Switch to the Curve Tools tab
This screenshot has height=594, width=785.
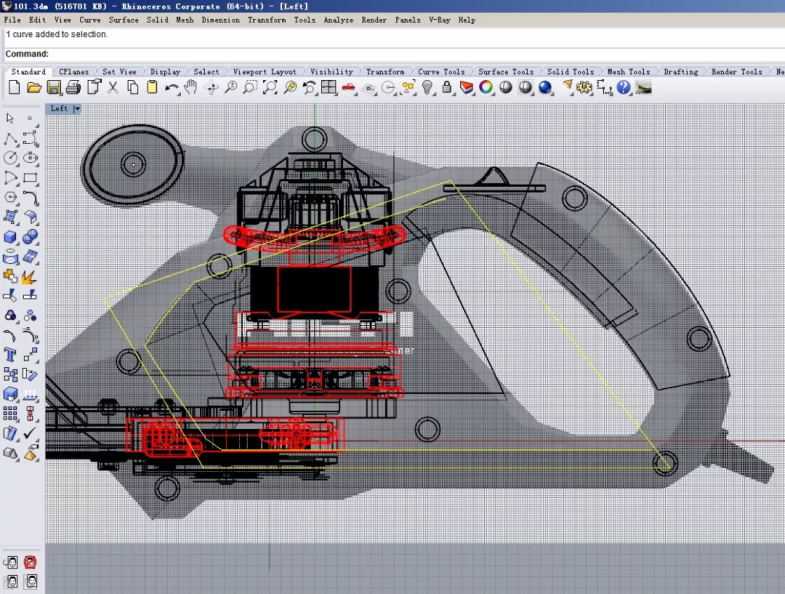441,72
